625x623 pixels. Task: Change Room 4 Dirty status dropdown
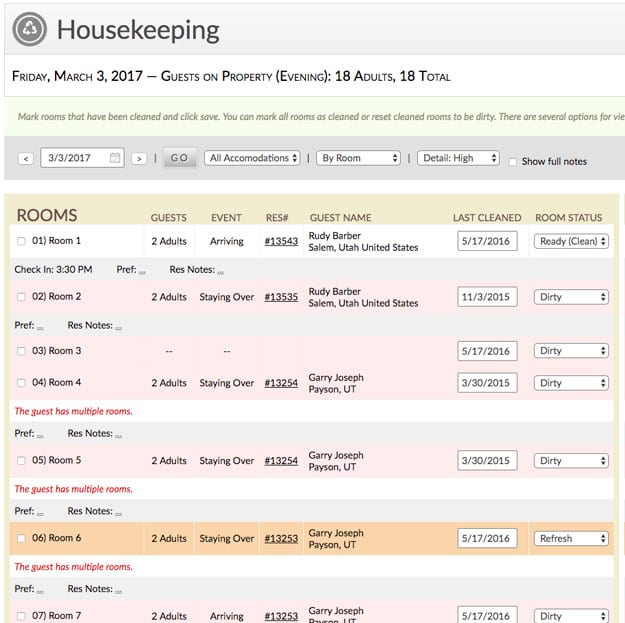pyautogui.click(x=571, y=383)
